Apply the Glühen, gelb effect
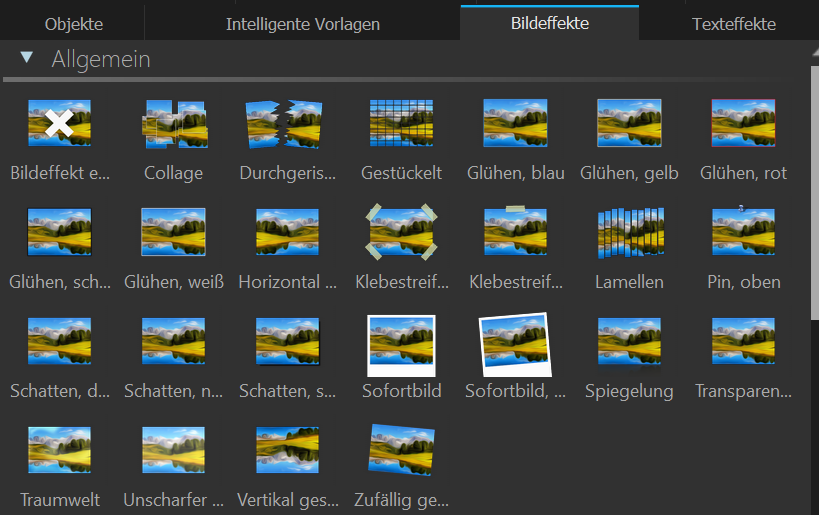Screen dimensions: 819x515 (629, 124)
